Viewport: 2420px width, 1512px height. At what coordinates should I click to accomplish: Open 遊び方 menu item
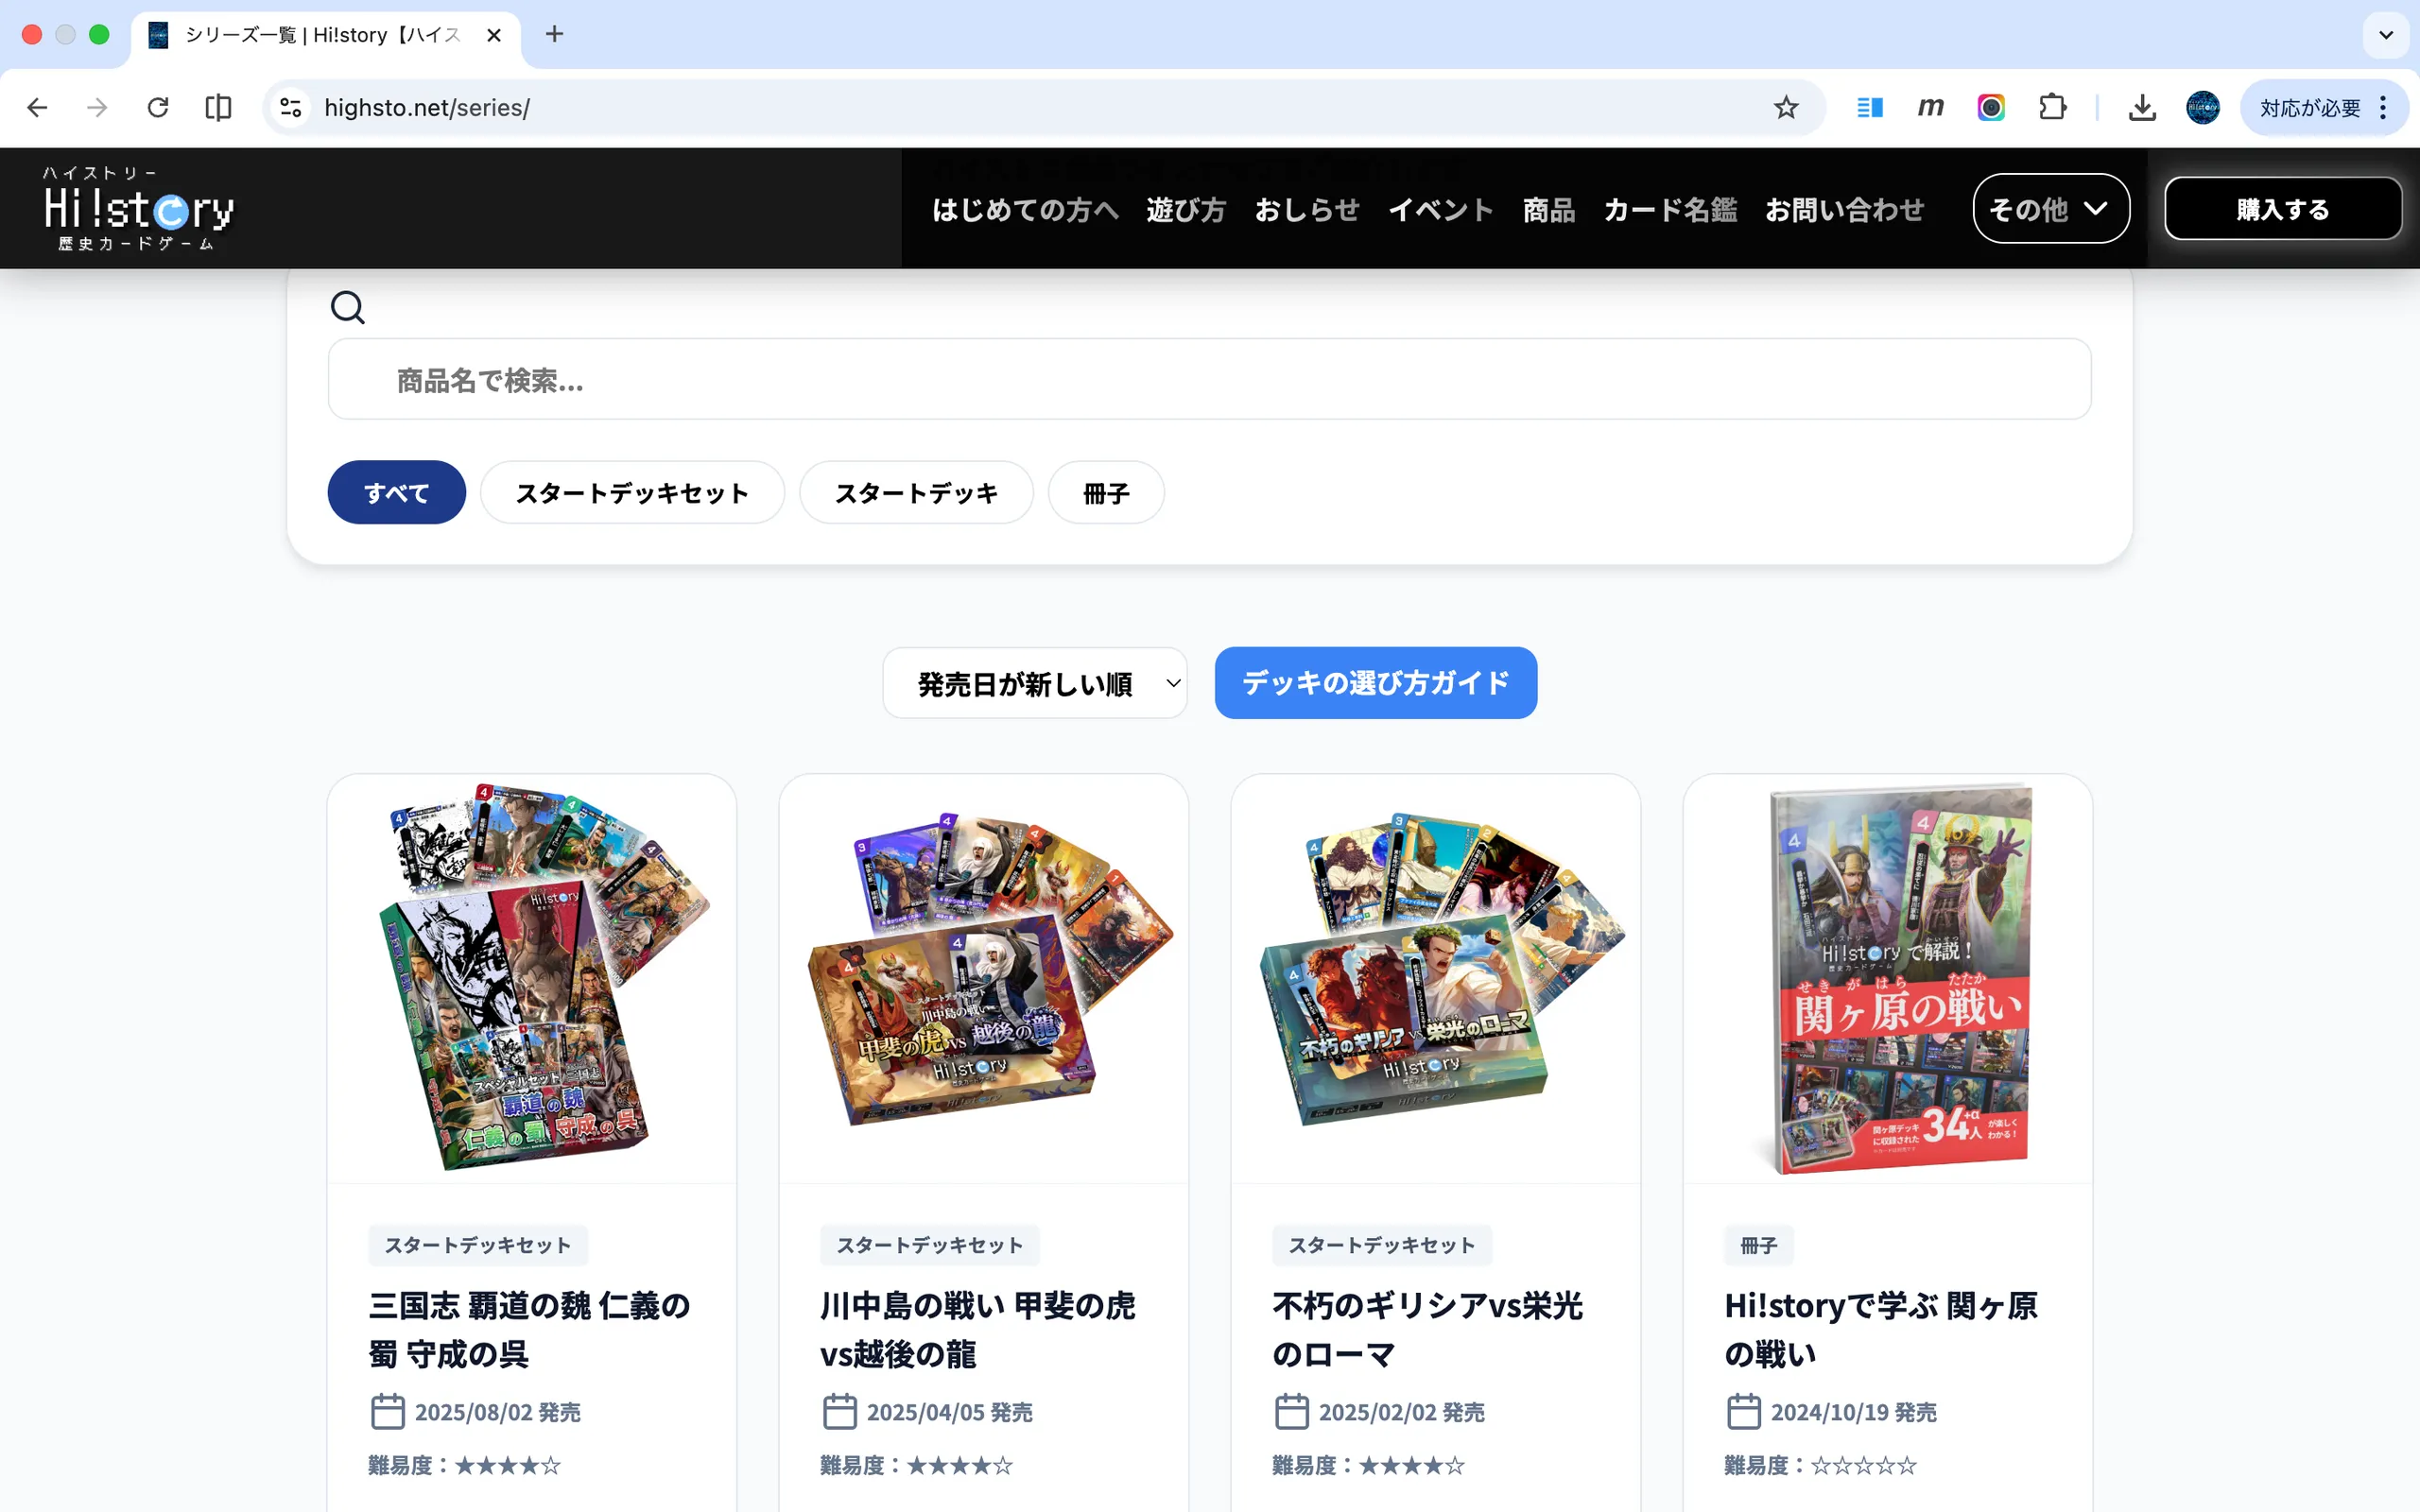tap(1186, 209)
